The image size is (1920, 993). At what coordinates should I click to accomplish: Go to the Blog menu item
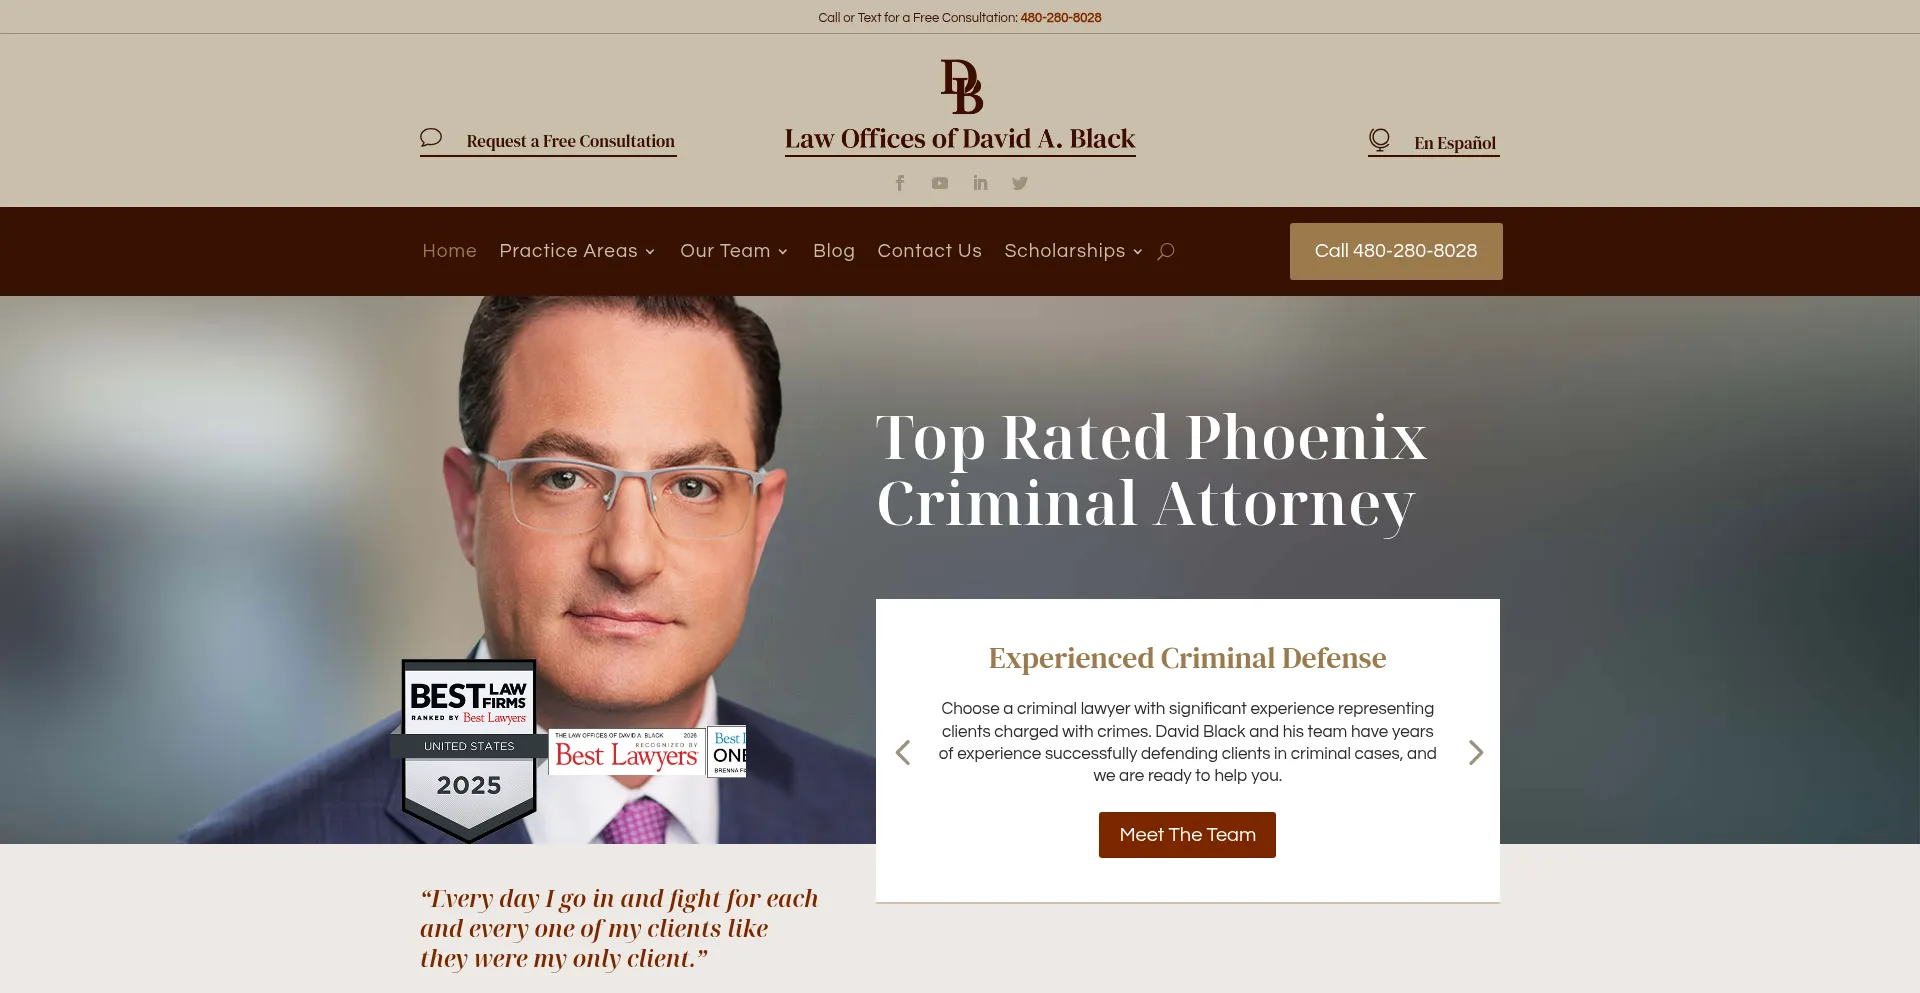(x=834, y=251)
